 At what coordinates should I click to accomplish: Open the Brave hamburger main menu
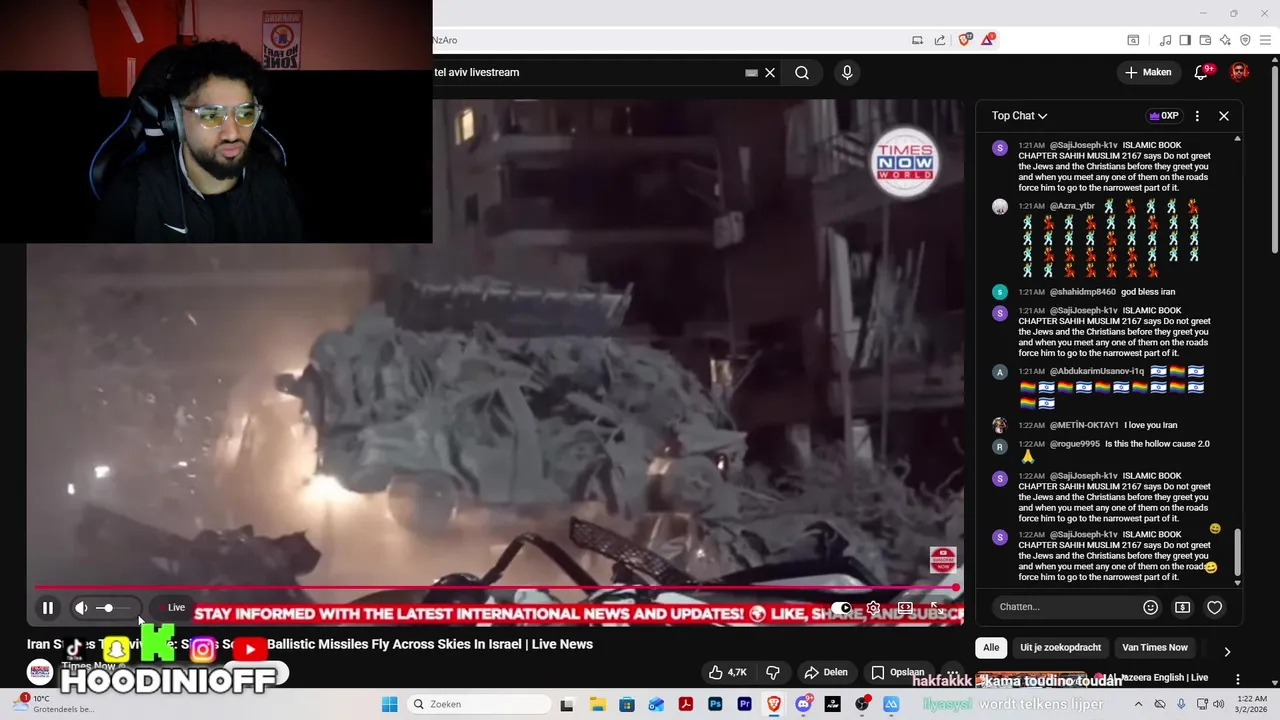pyautogui.click(x=1265, y=40)
